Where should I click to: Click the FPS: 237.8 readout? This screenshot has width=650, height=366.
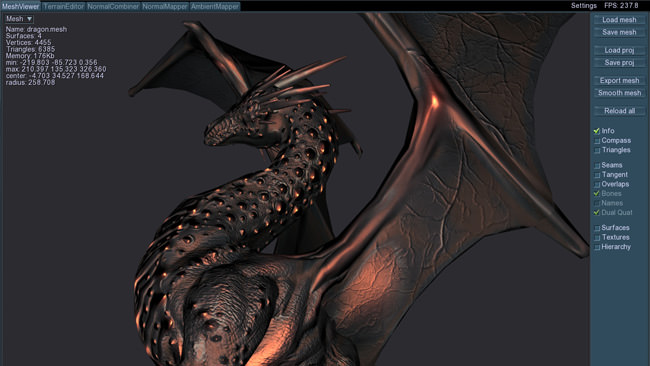coord(621,5)
